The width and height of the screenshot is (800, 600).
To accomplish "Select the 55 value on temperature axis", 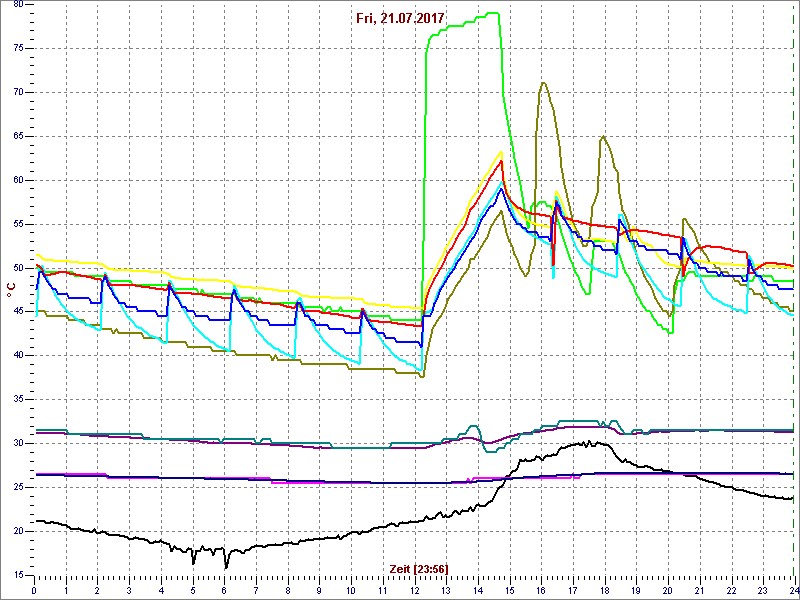I will click(19, 224).
